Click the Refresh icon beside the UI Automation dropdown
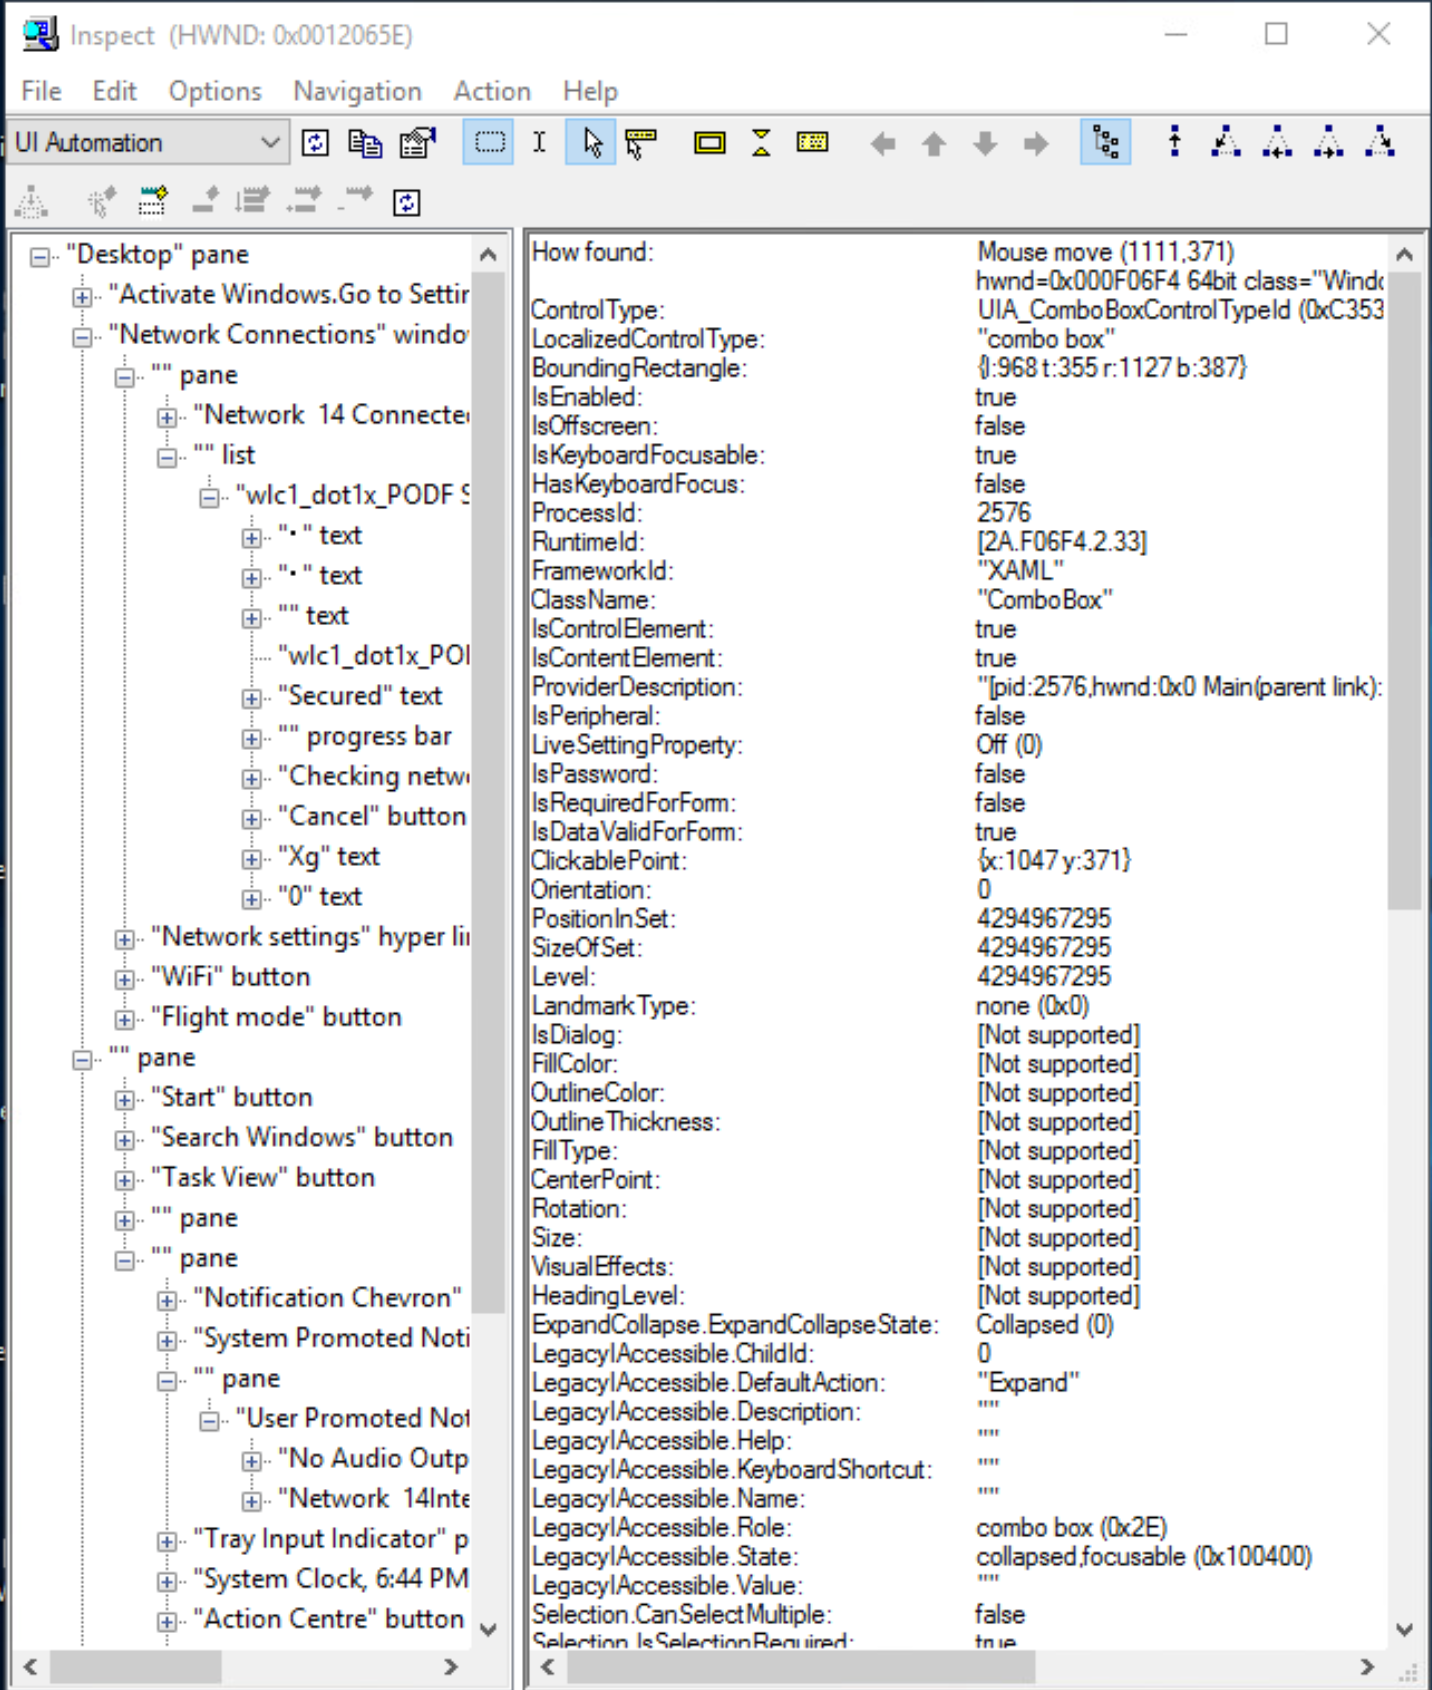This screenshot has width=1432, height=1690. [316, 143]
